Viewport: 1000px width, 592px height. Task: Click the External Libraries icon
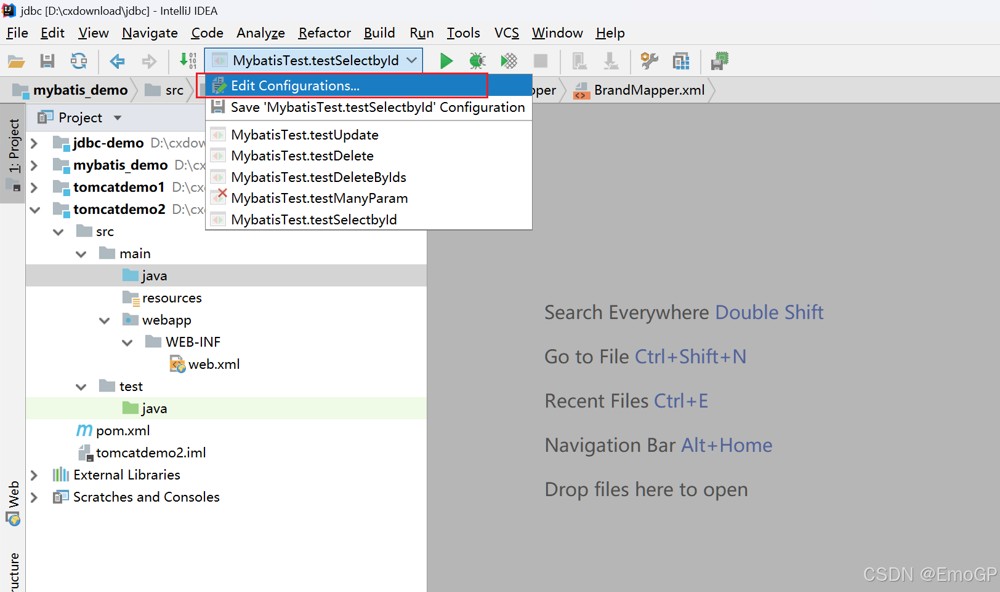61,475
